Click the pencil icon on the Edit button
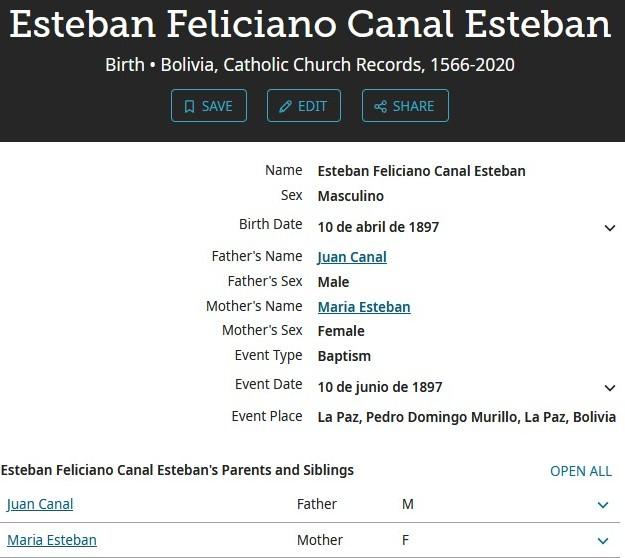 tap(285, 106)
